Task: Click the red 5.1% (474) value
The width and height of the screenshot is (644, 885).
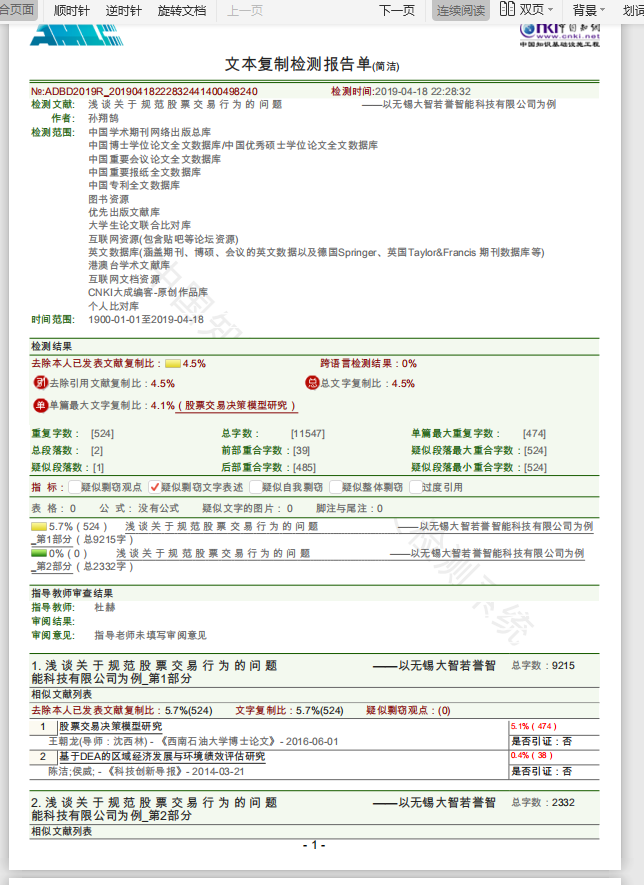Action: (534, 726)
